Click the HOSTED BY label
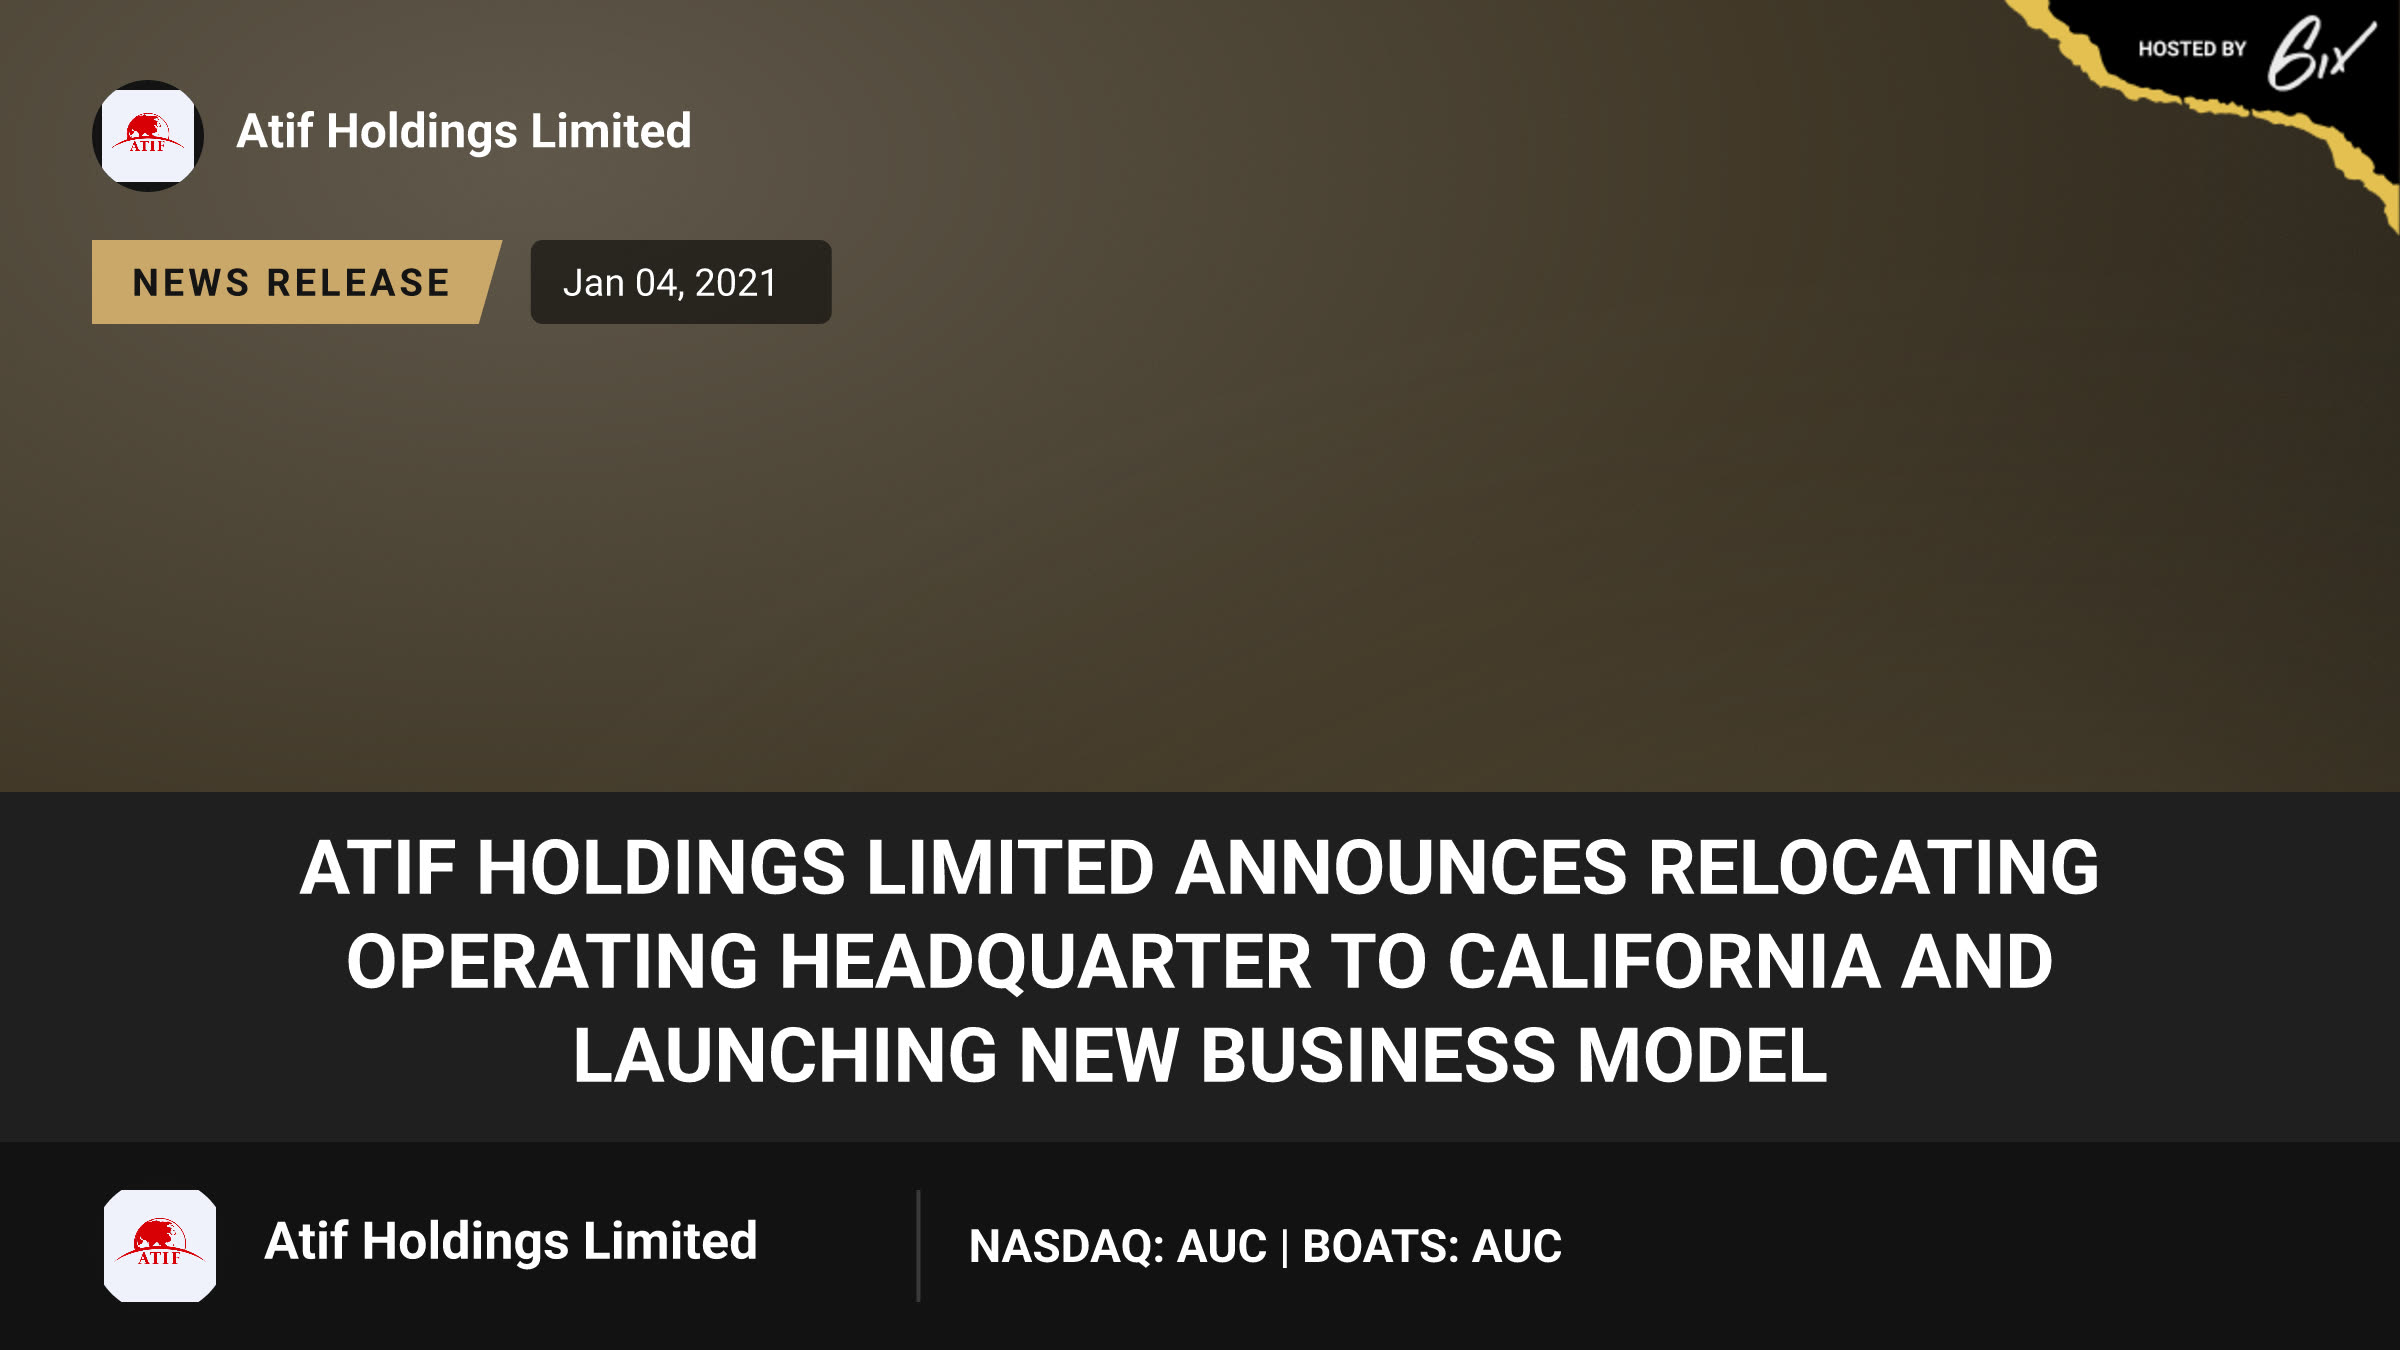 pos(2192,49)
